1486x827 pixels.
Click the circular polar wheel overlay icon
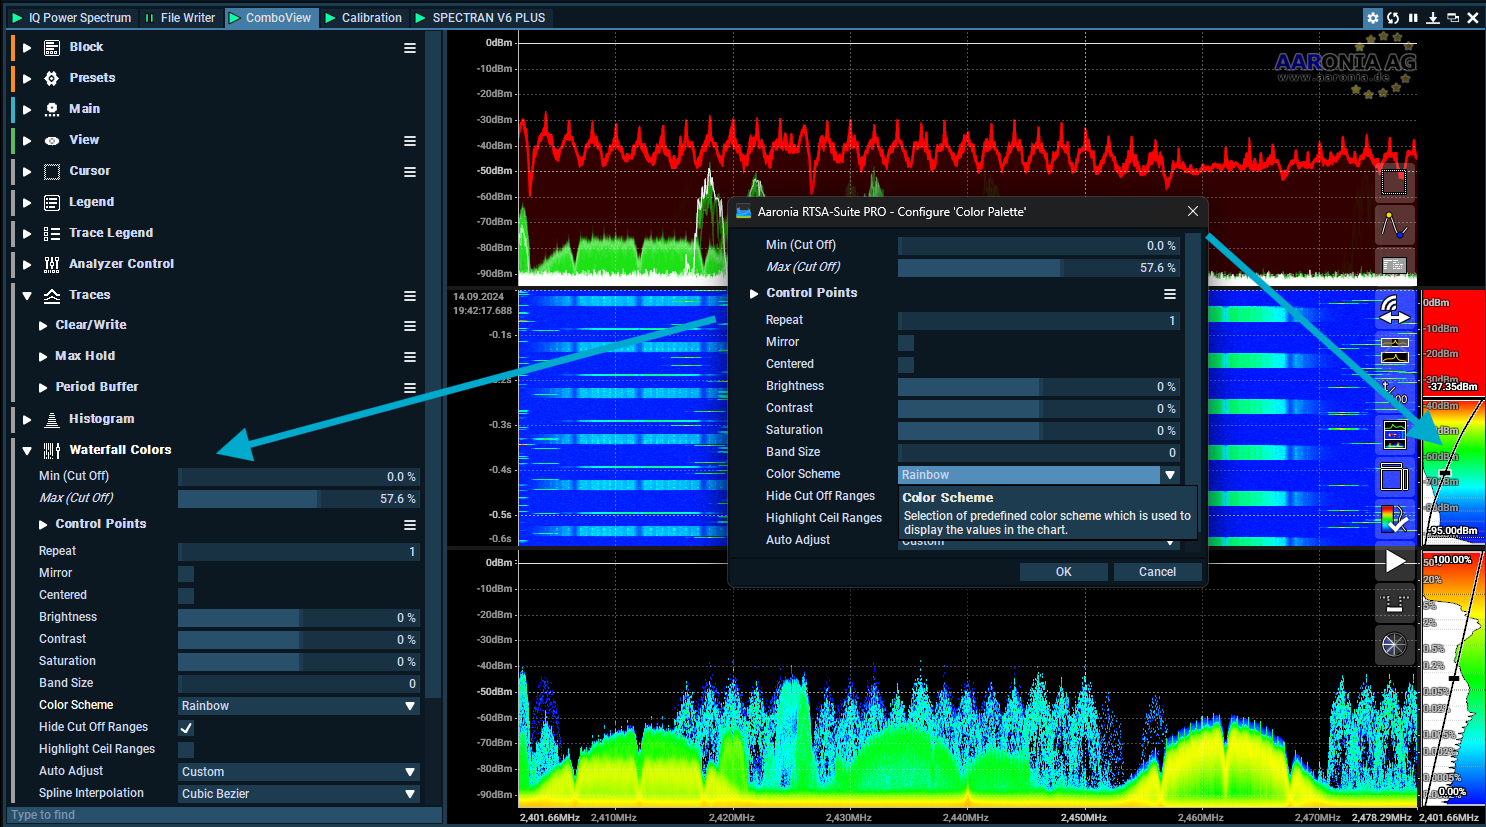[x=1394, y=644]
